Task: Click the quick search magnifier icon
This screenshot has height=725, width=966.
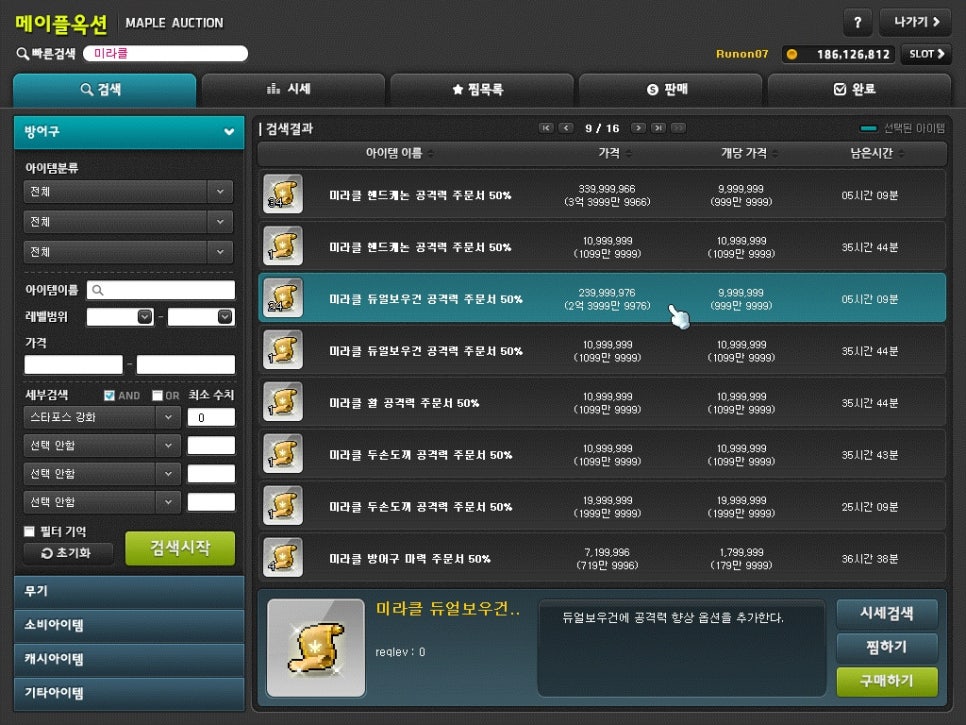Action: pyautogui.click(x=22, y=54)
